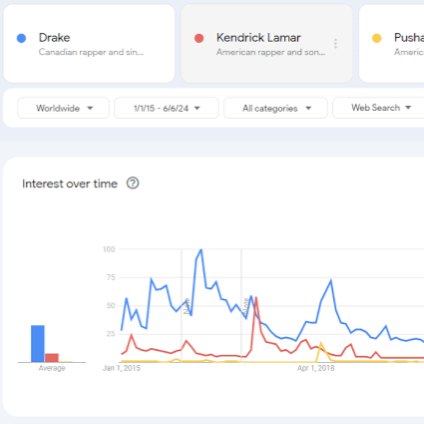This screenshot has width=424, height=424.
Task: Click the yellow Pusha color dot
Action: pyautogui.click(x=377, y=38)
